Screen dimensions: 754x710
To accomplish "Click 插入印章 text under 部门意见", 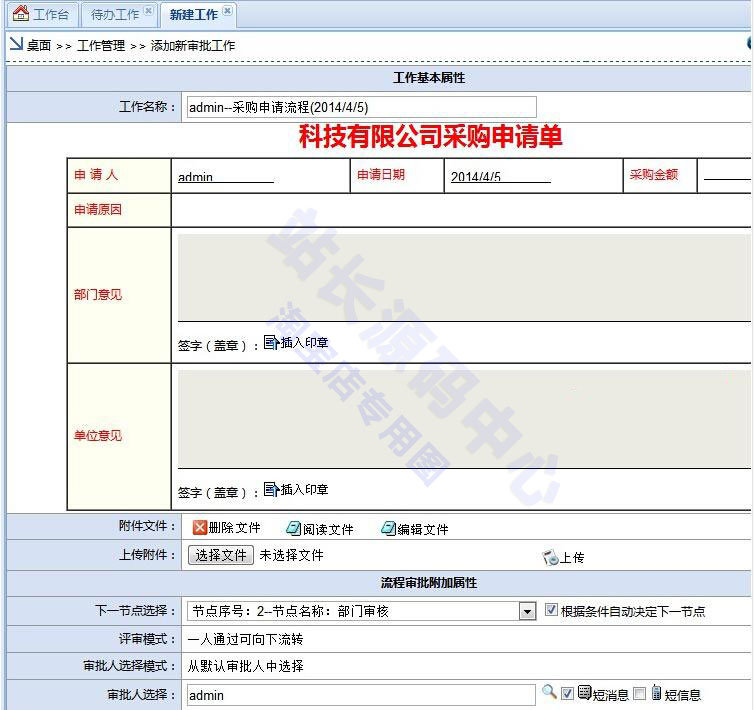I will pos(304,342).
